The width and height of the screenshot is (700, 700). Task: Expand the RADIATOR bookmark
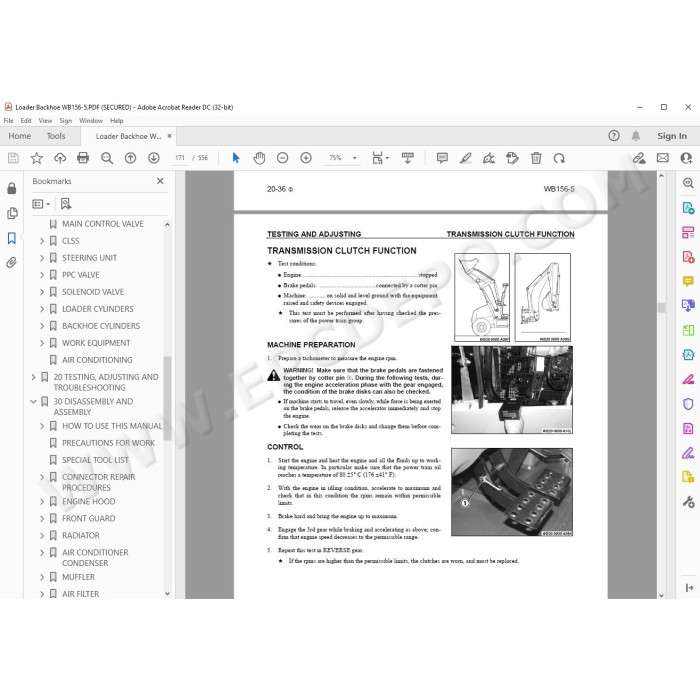pyautogui.click(x=42, y=536)
